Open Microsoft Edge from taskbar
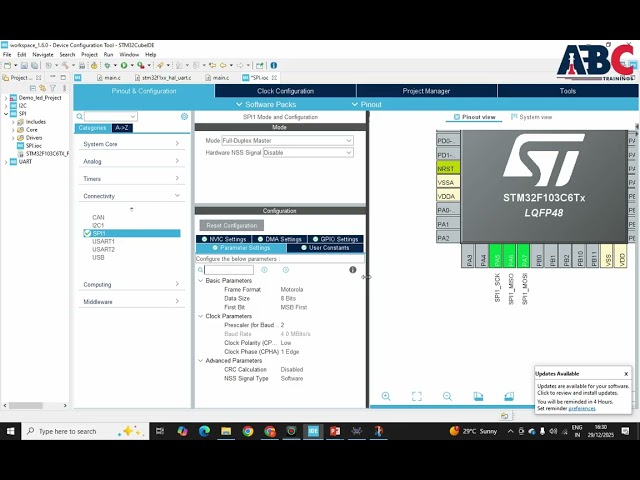The height and width of the screenshot is (480, 640). tap(204, 431)
